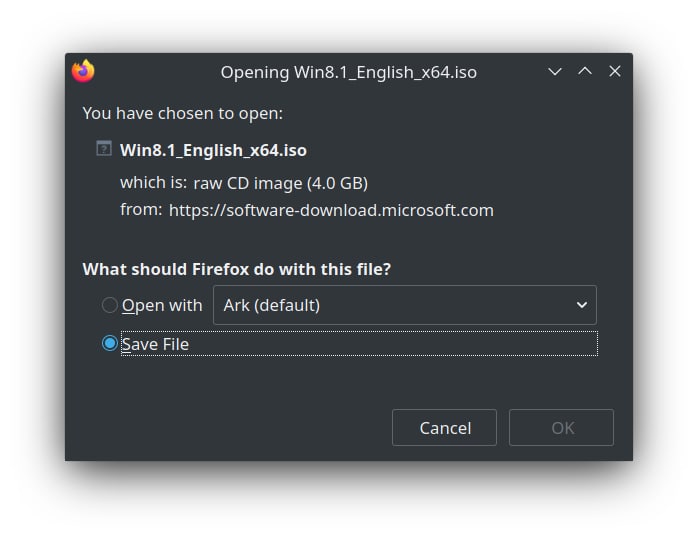Click the What should Firefox do heading
698x538 pixels.
click(237, 269)
